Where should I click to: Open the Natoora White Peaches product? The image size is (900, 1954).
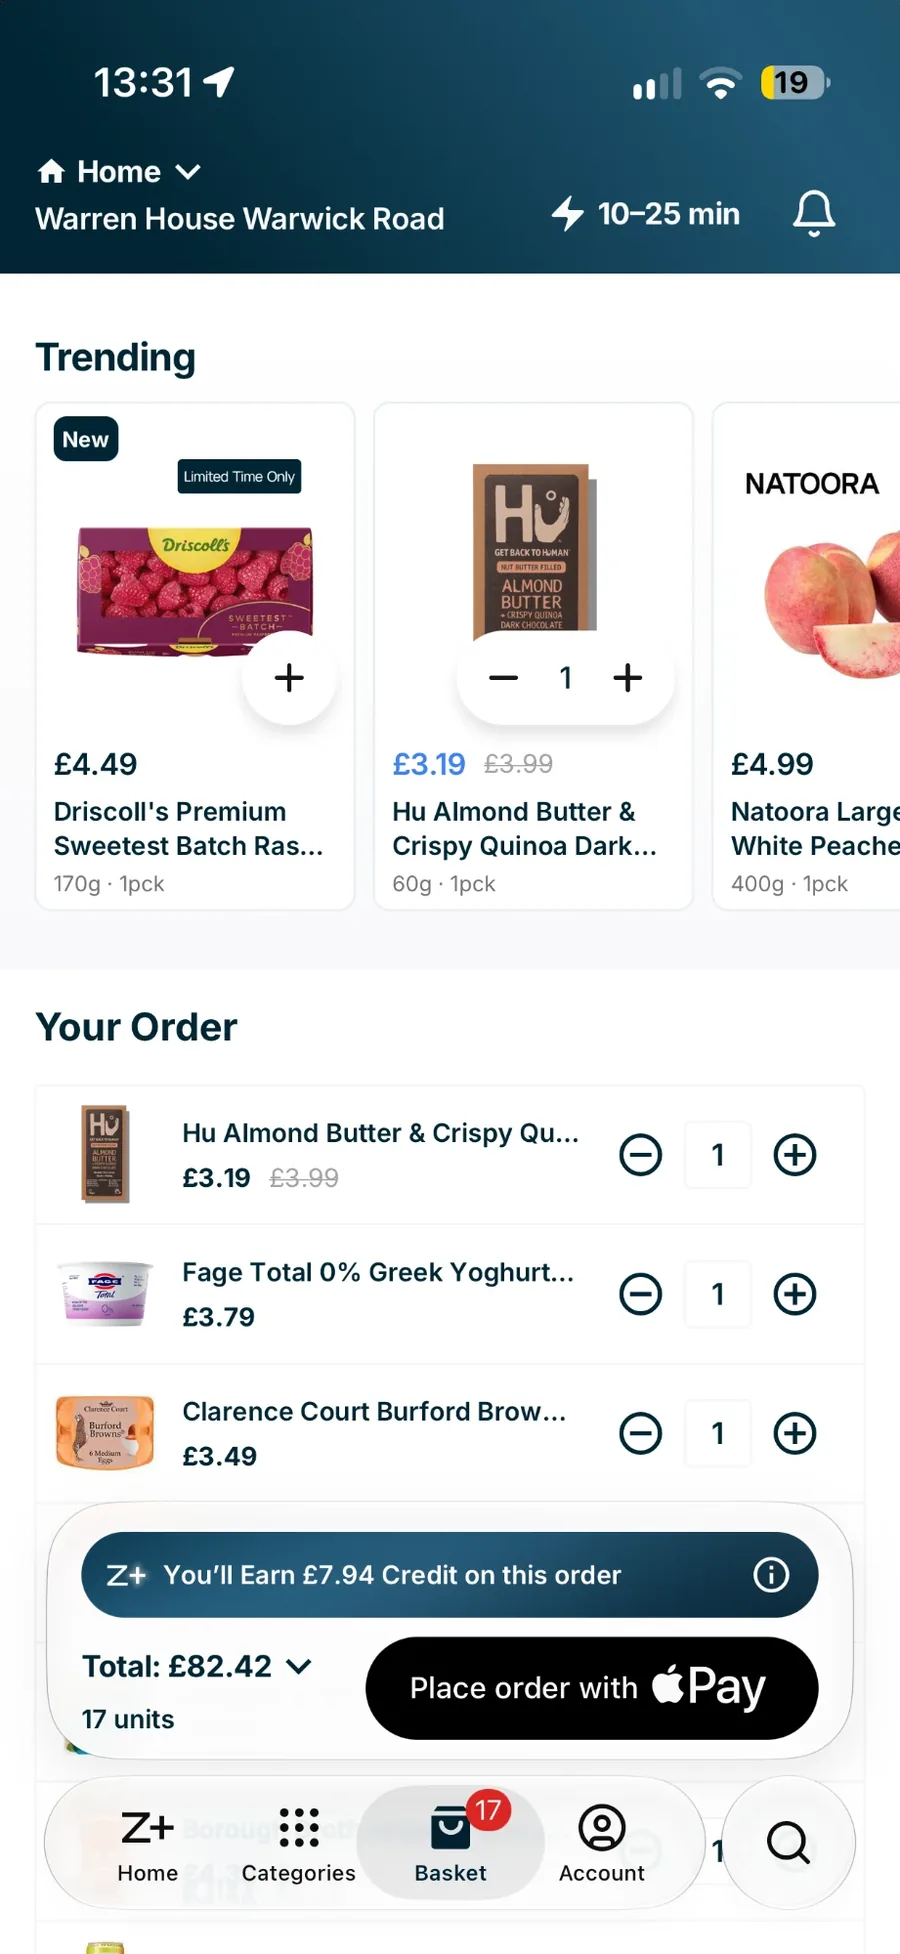click(x=806, y=656)
